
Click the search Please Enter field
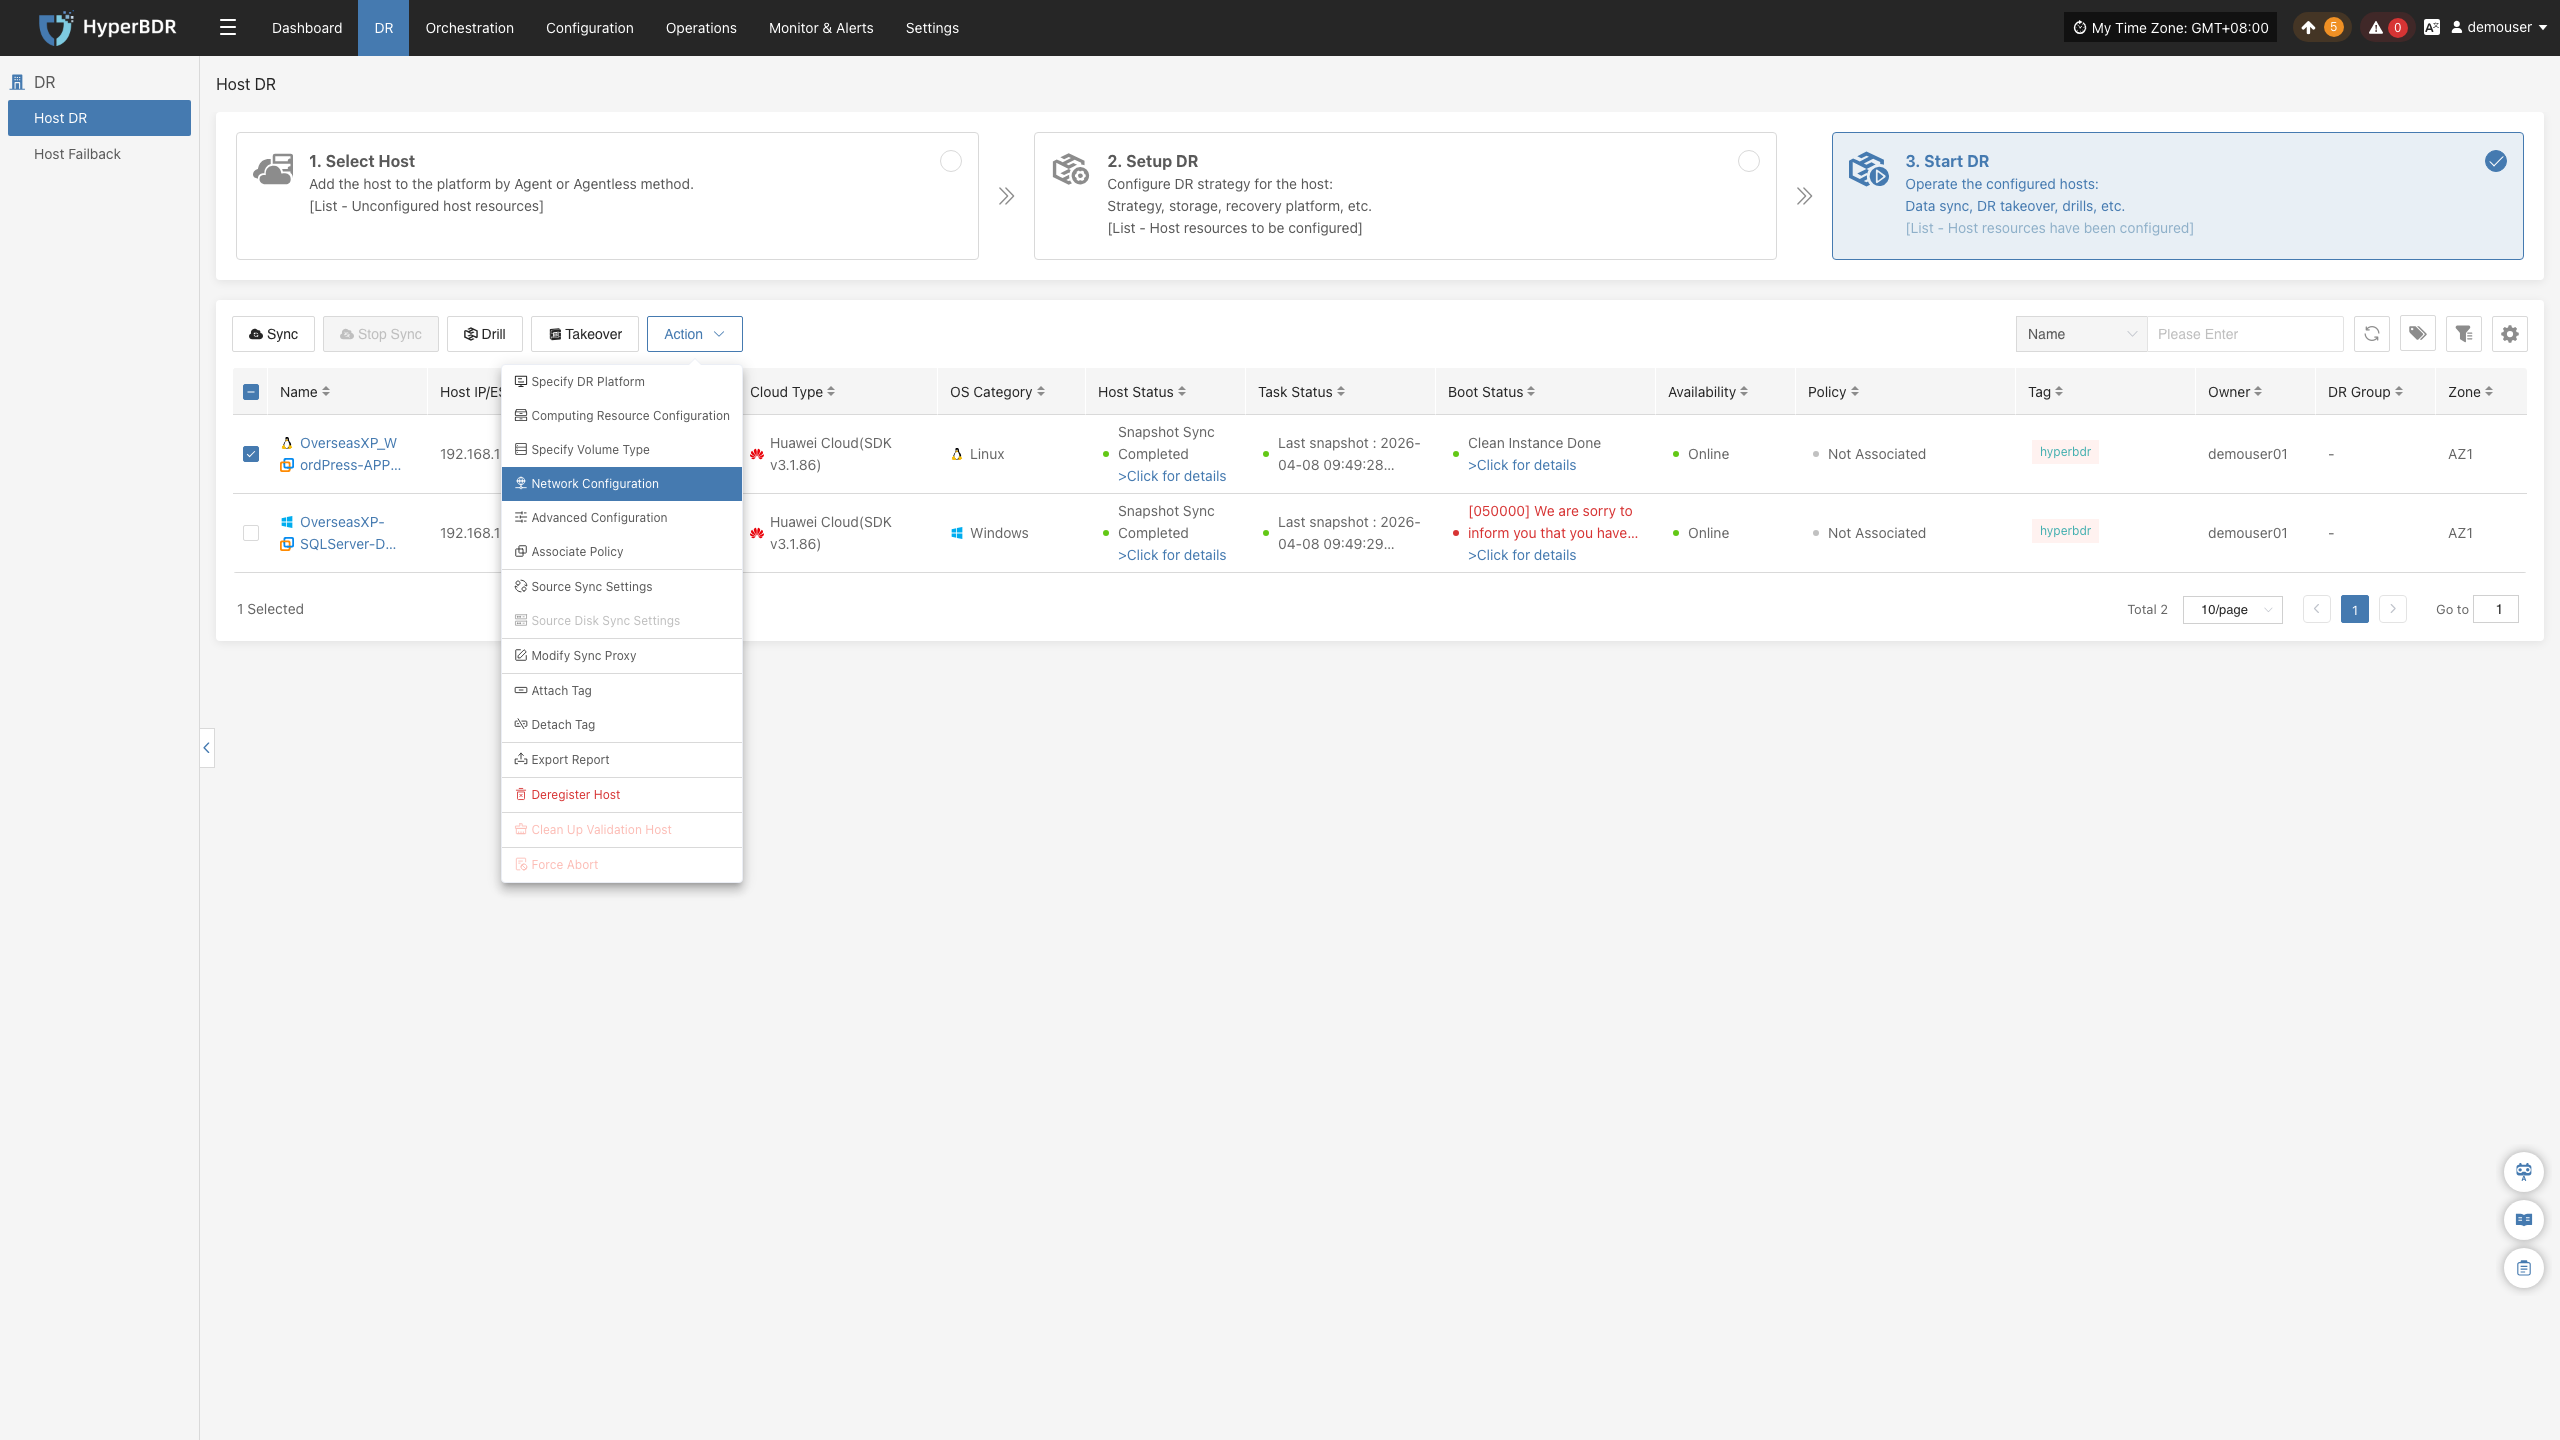2245,334
